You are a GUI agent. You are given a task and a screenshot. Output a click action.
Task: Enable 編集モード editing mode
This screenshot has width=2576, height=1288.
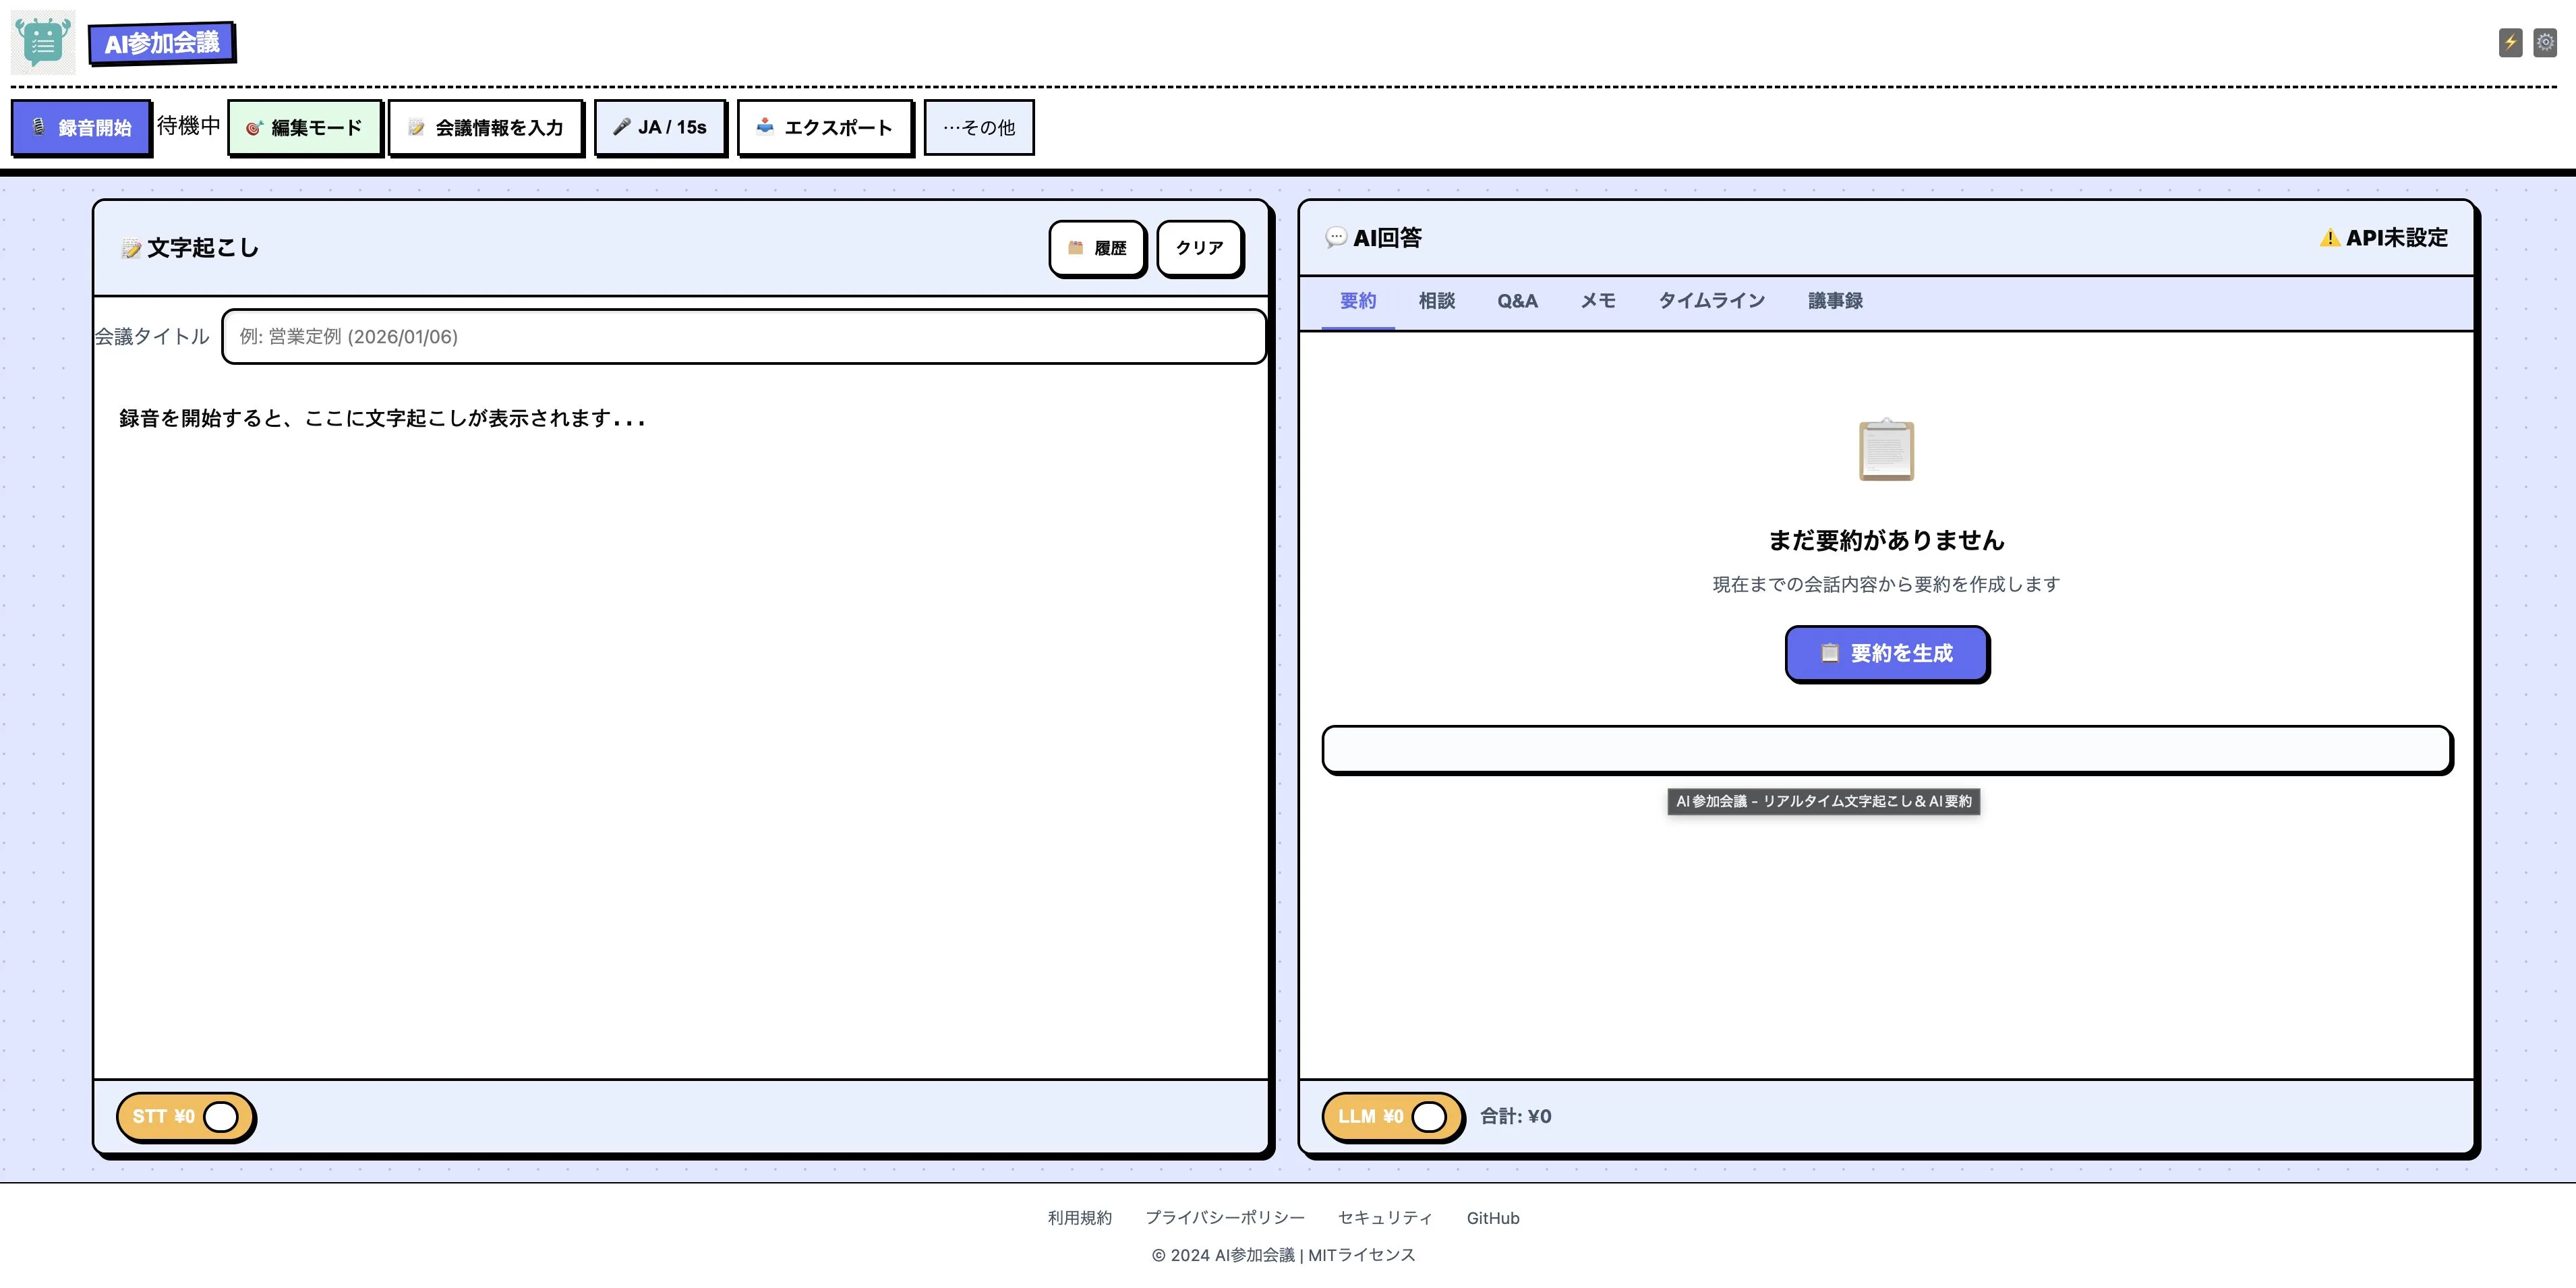305,127
